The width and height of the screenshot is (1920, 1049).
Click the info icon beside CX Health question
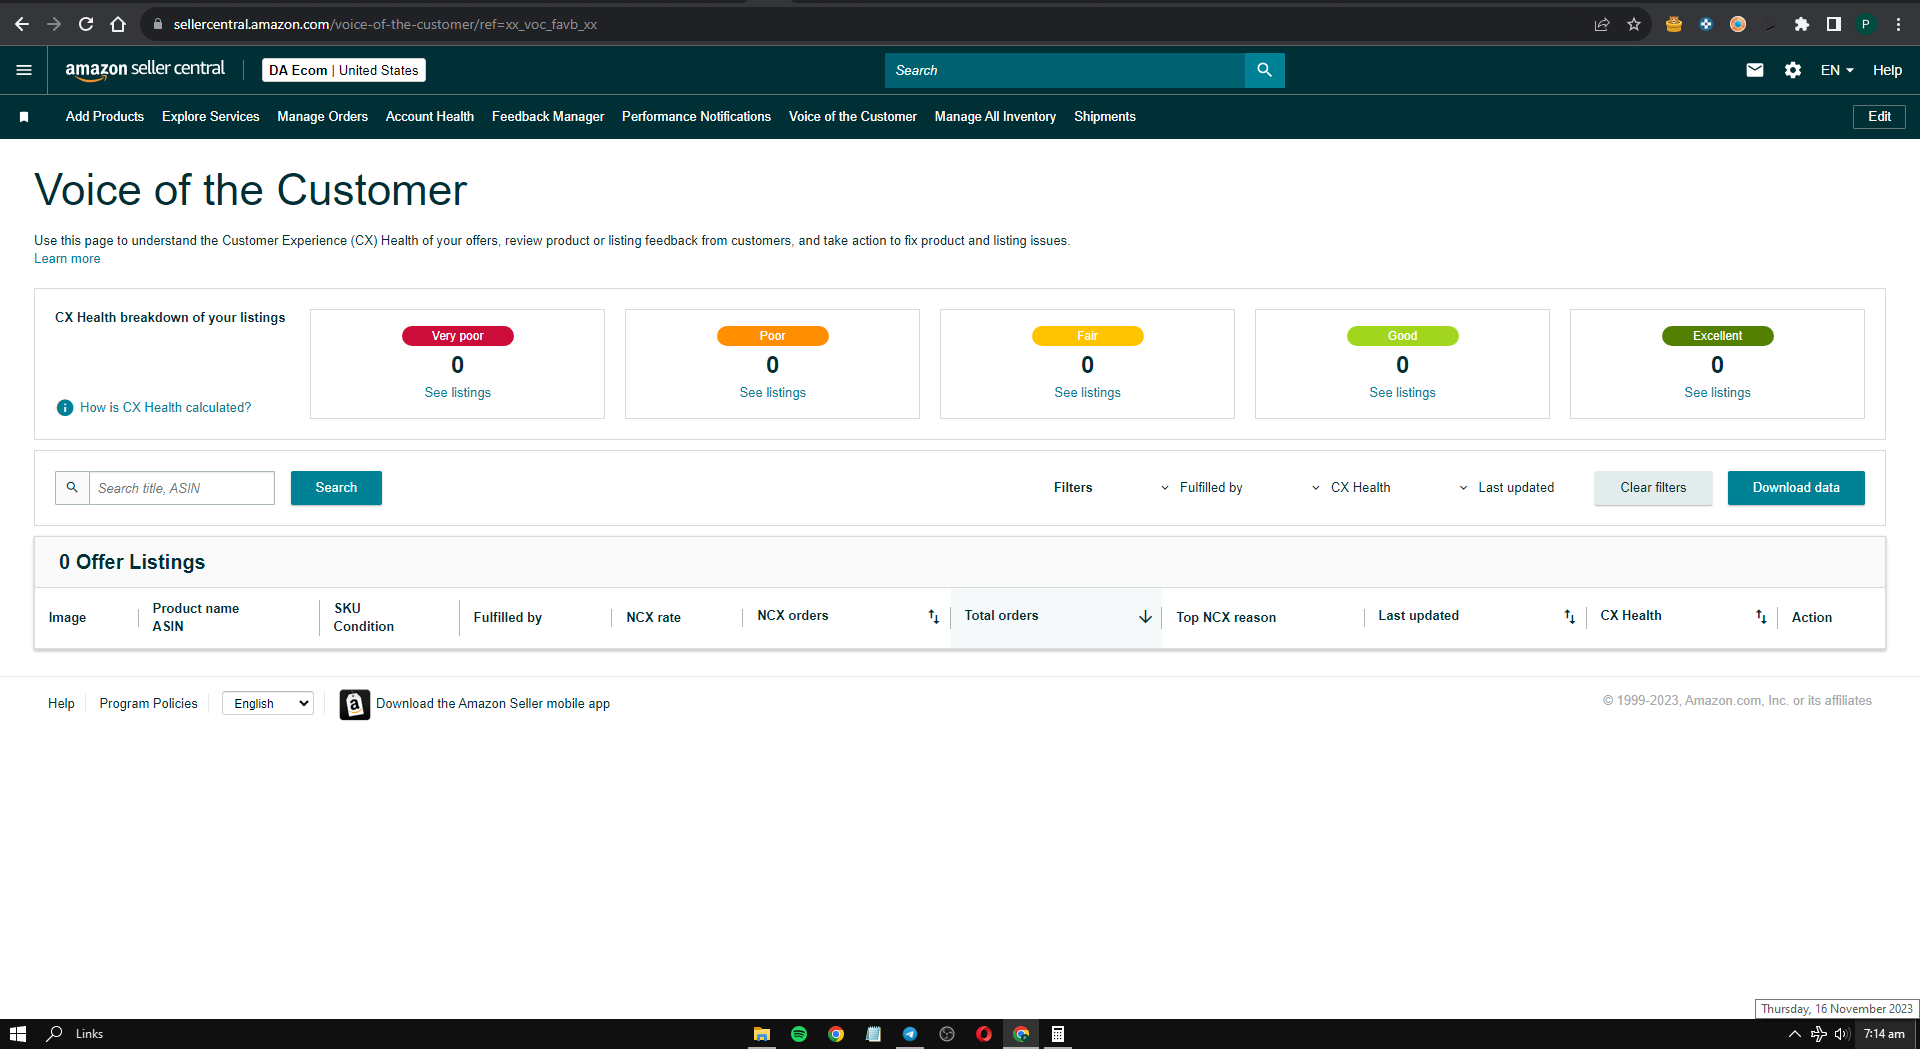[x=65, y=408]
